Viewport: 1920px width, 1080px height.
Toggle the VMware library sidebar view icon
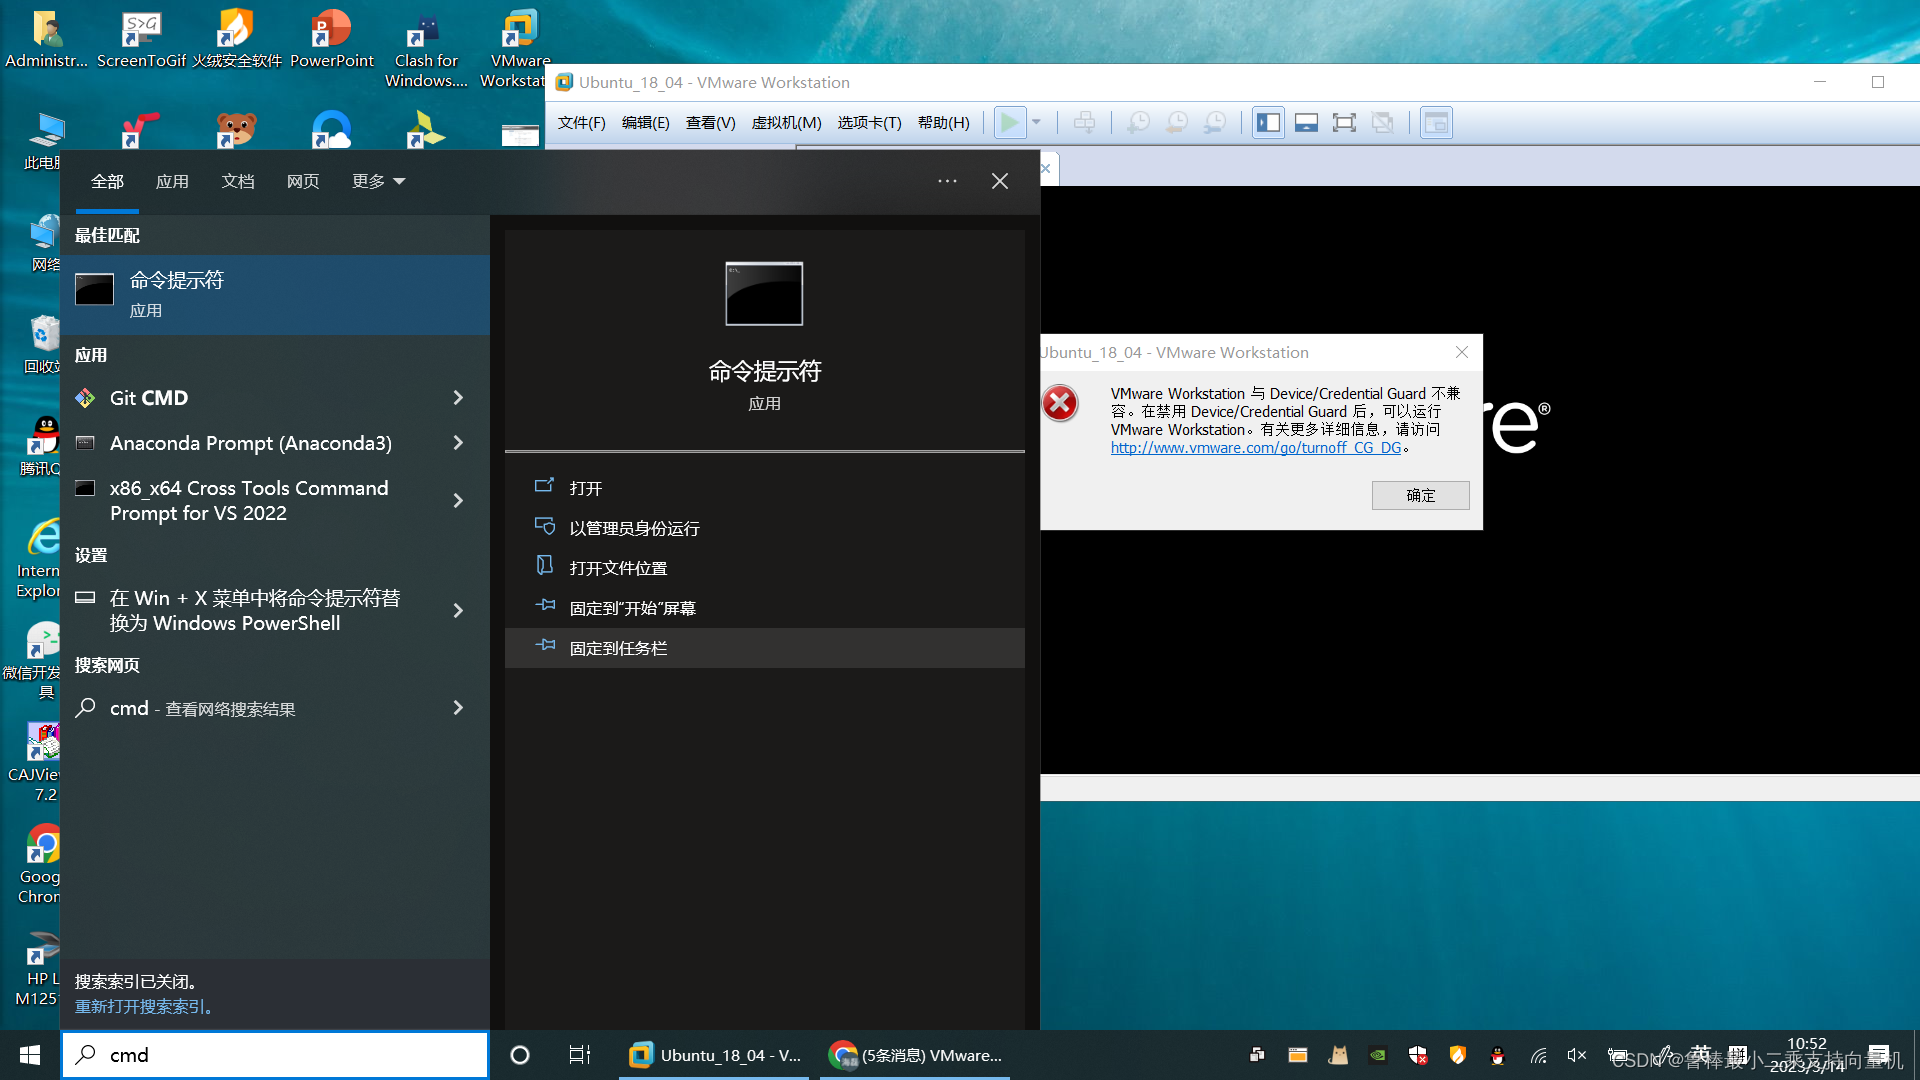1268,123
